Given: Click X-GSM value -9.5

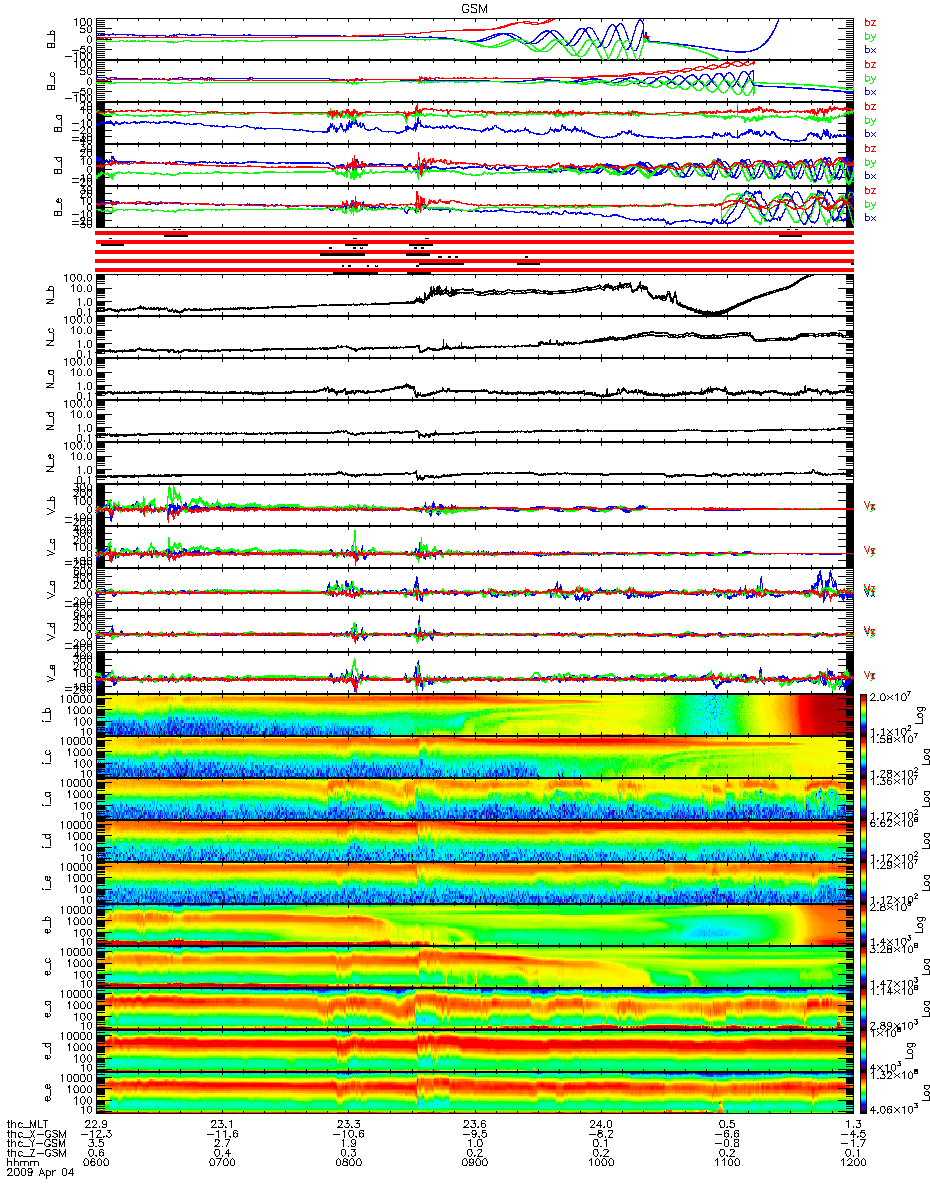Looking at the screenshot, I should [x=474, y=1134].
